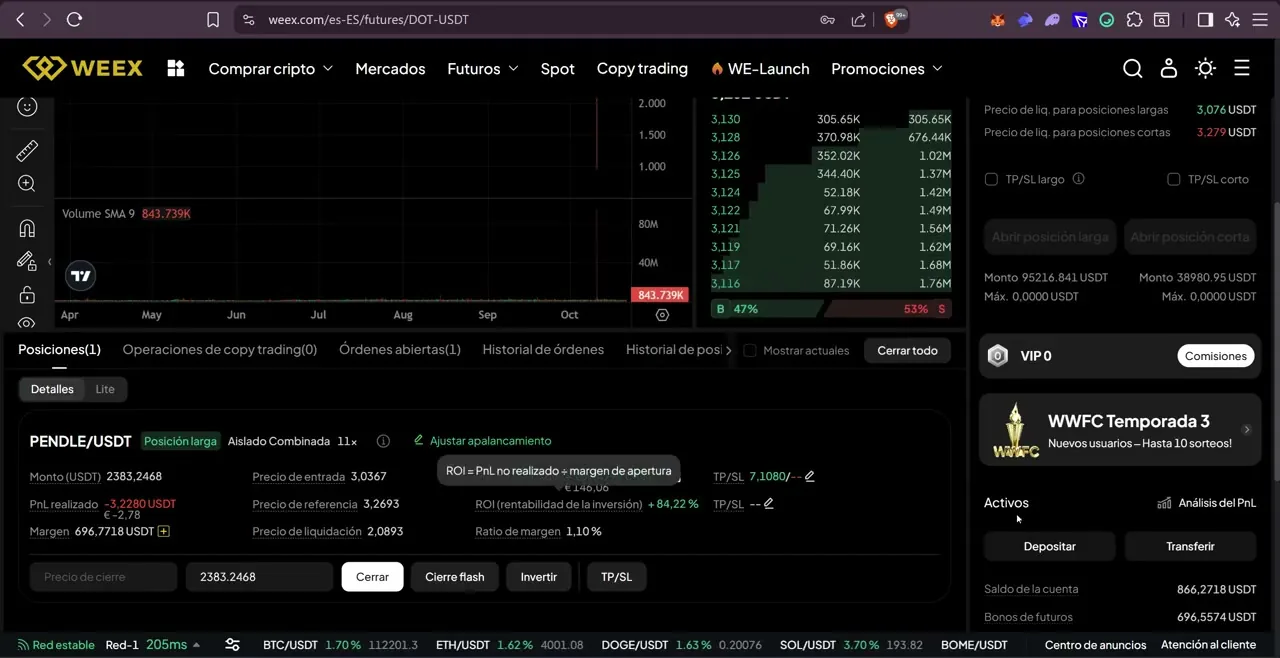The image size is (1280, 658).
Task: Click the info icon beside 11× leverage
Action: coord(383,441)
